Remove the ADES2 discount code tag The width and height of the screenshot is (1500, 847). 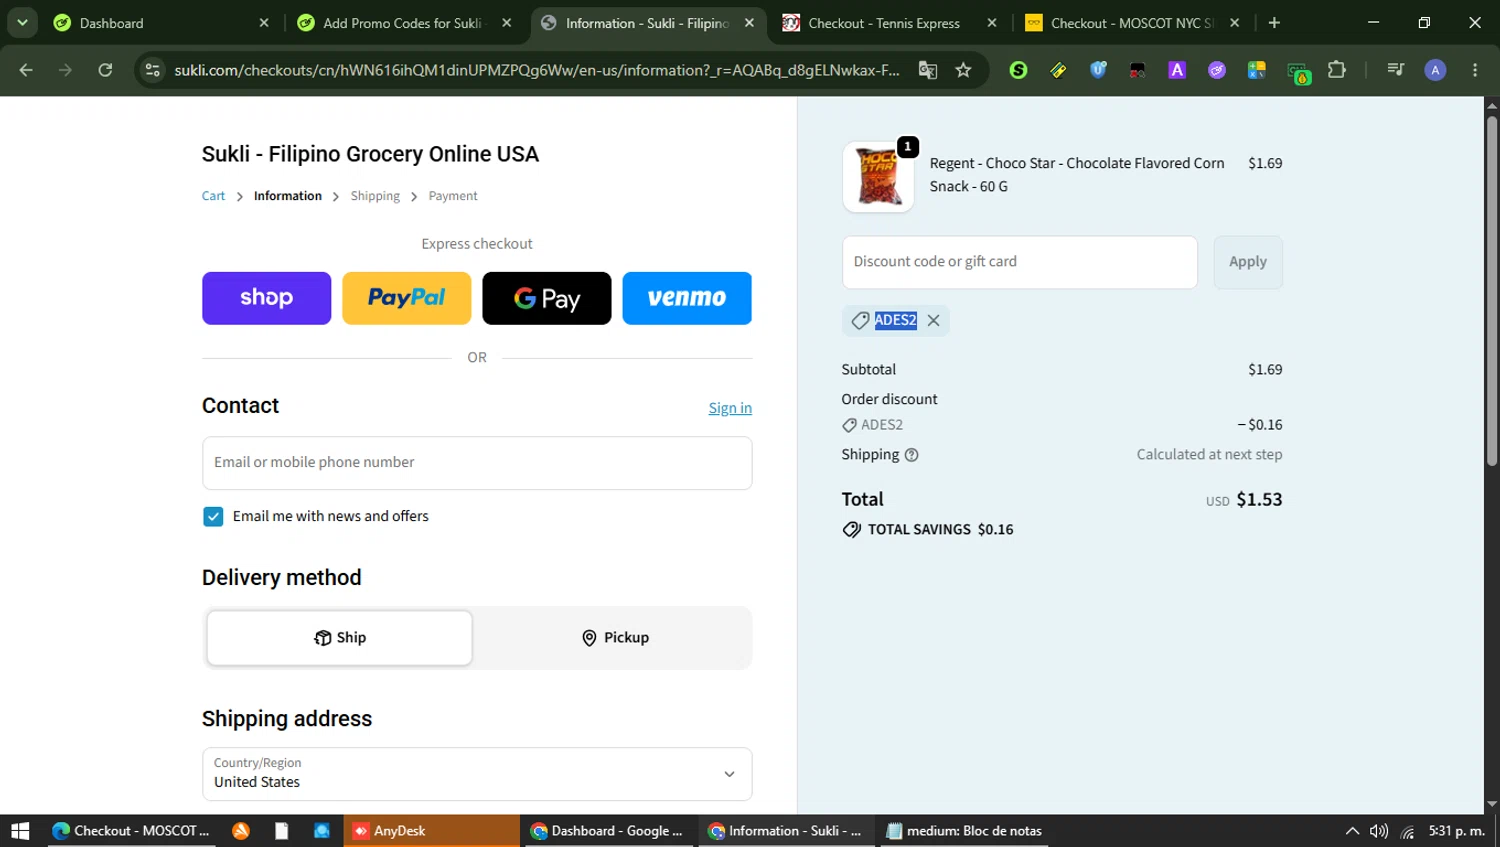pyautogui.click(x=933, y=320)
